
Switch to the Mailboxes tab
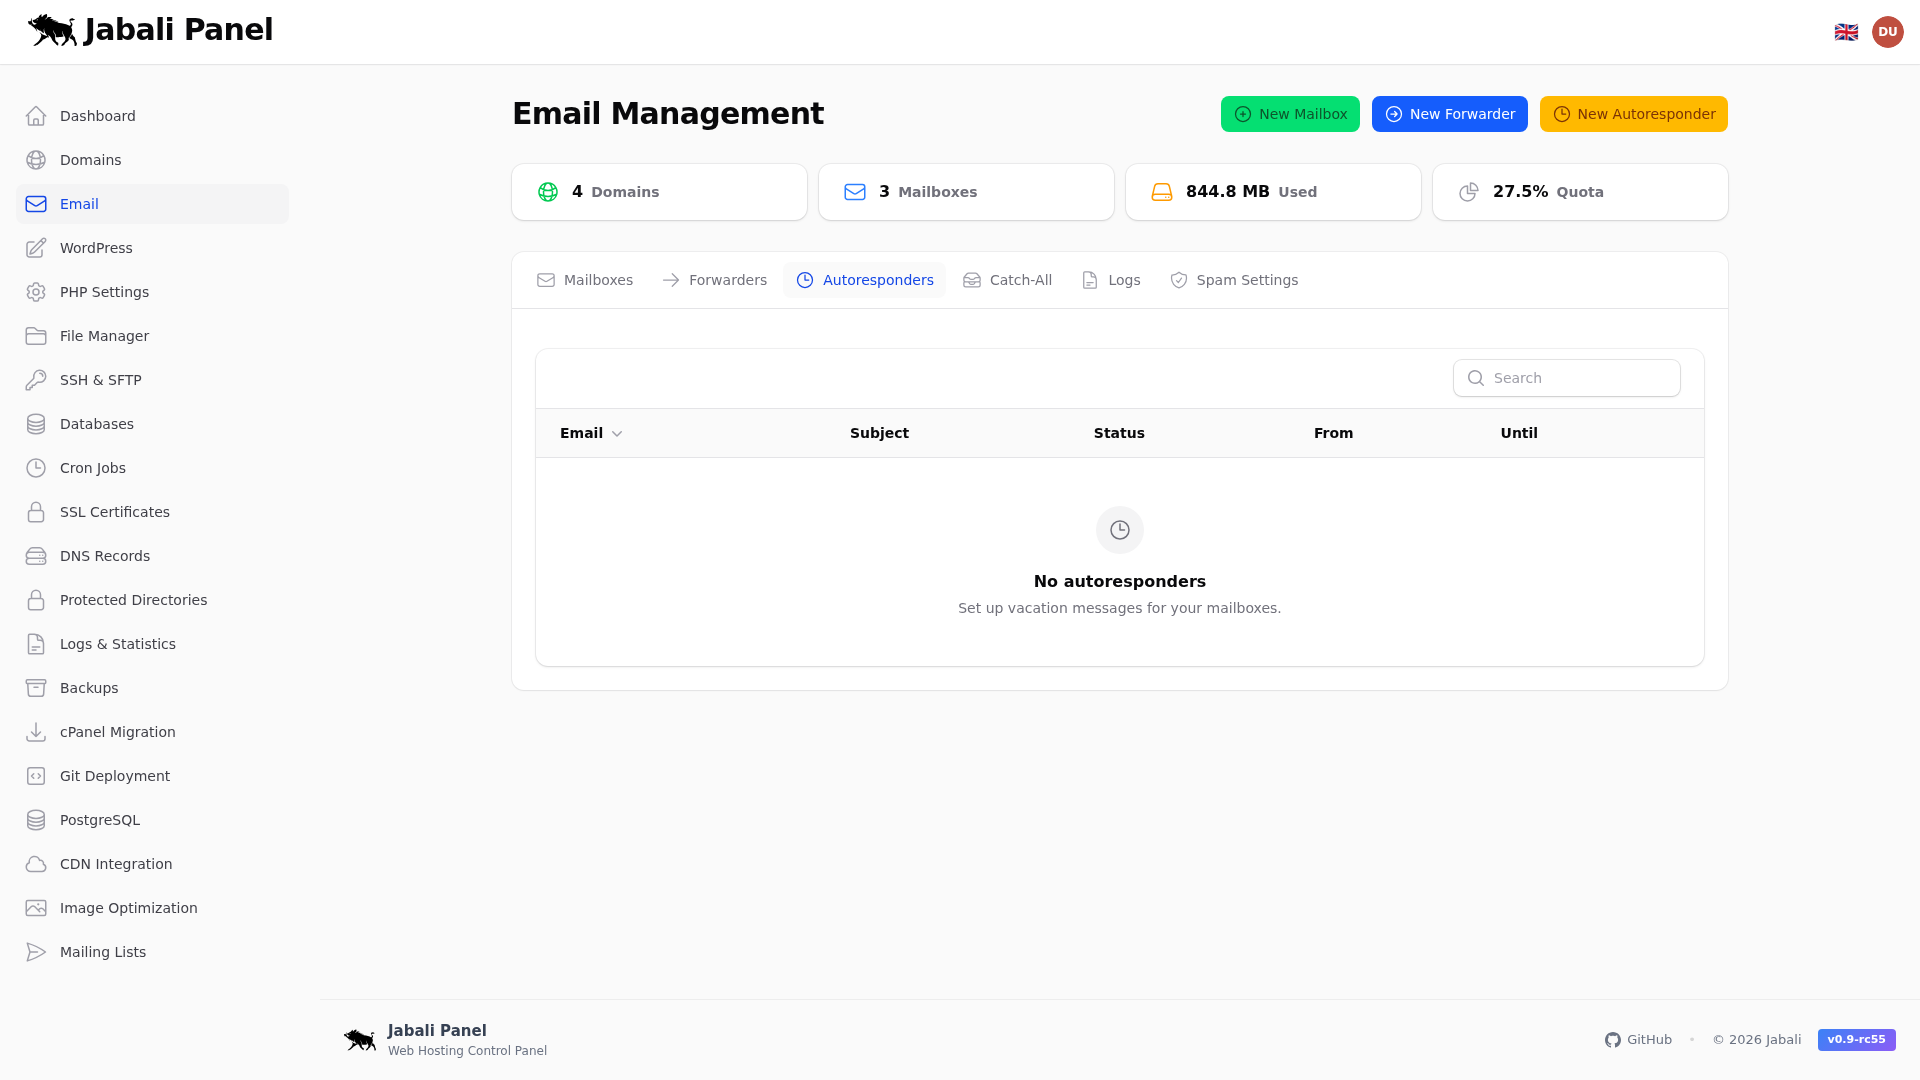584,280
